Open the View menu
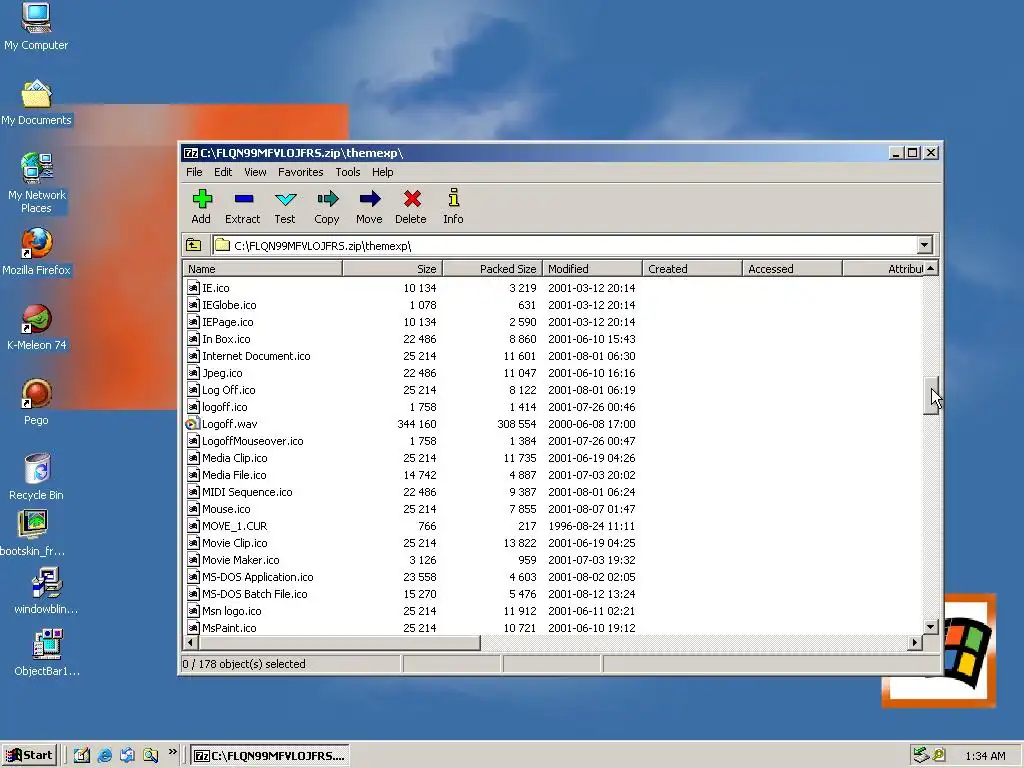The width and height of the screenshot is (1024, 768). coord(255,172)
